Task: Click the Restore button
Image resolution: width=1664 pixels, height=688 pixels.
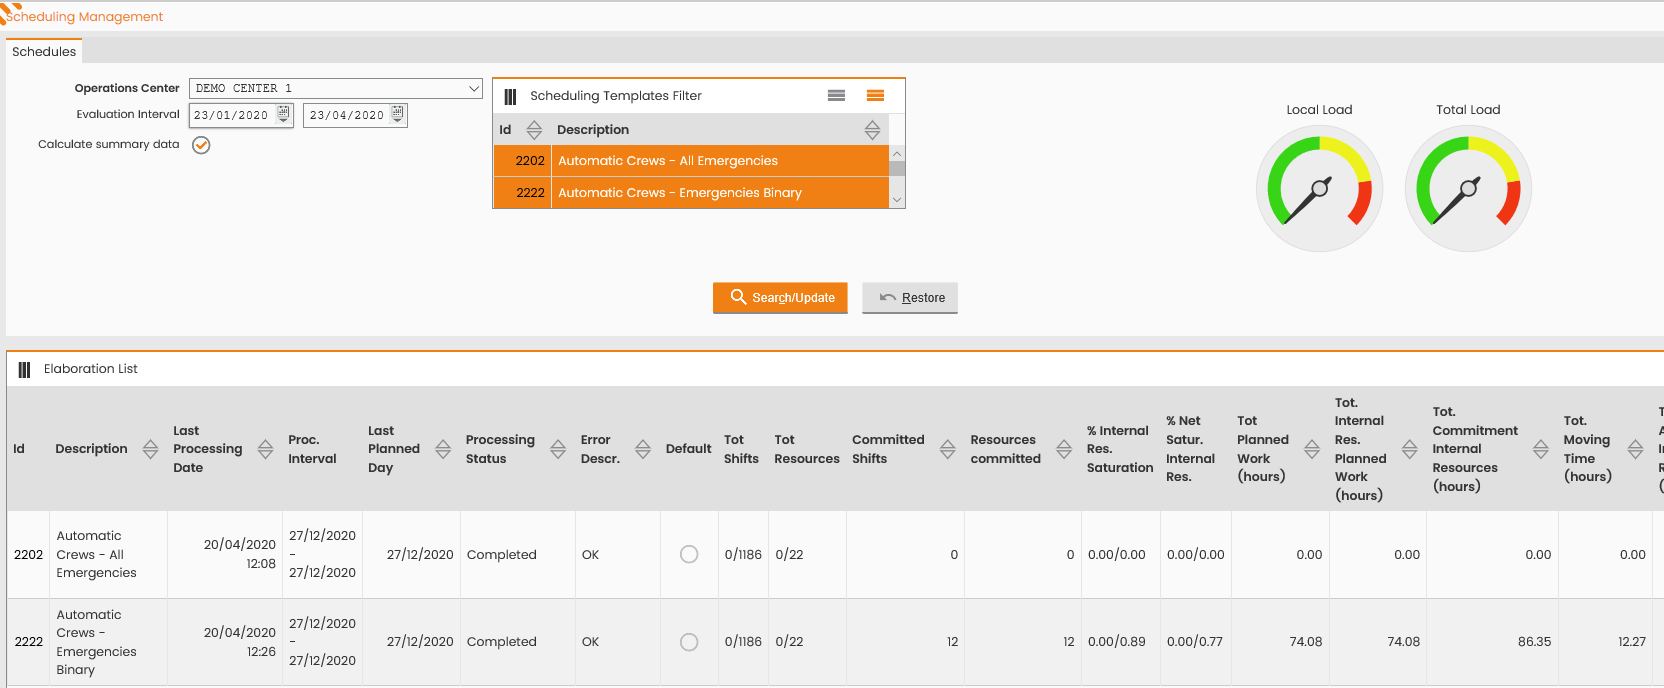Action: (910, 297)
